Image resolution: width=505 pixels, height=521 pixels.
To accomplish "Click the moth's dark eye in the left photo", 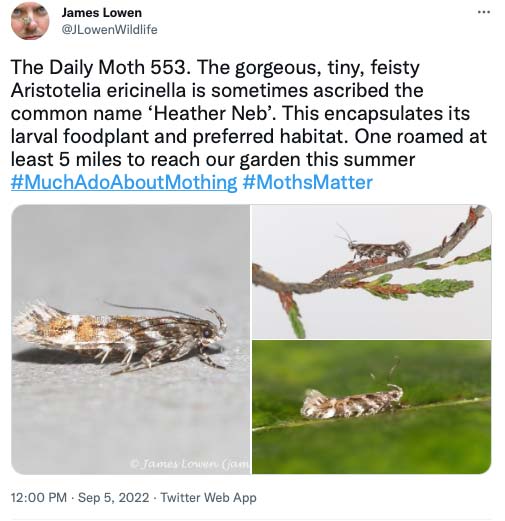I will (208, 333).
